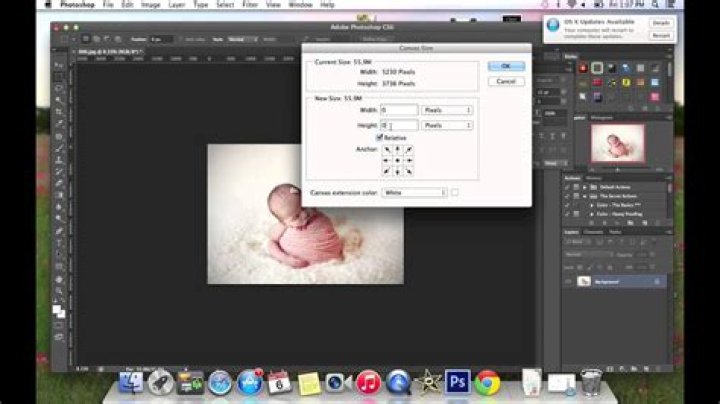The image size is (720, 404).
Task: Click OK in Canvas Size dialog
Action: tap(505, 67)
